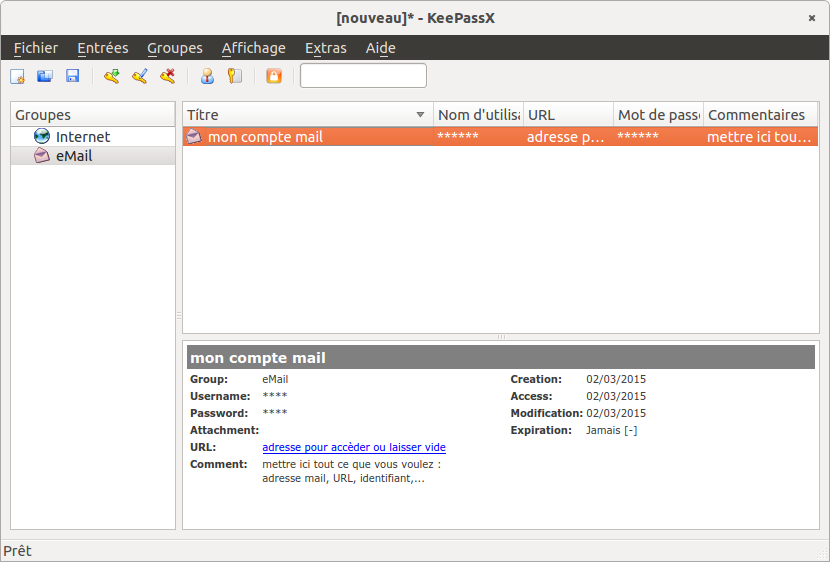
Task: Click the Prêt status bar text
Action: (x=17, y=551)
